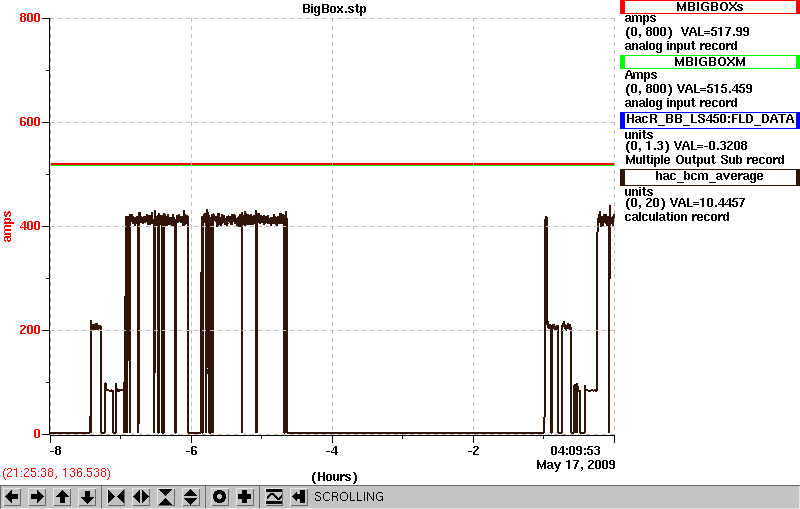This screenshot has width=800, height=509.
Task: Pan the graph right with the right arrow
Action: [37, 497]
